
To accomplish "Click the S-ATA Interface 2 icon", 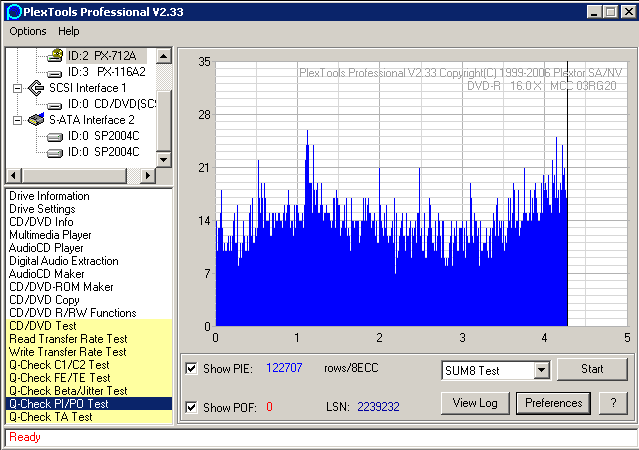I will click(x=36, y=119).
